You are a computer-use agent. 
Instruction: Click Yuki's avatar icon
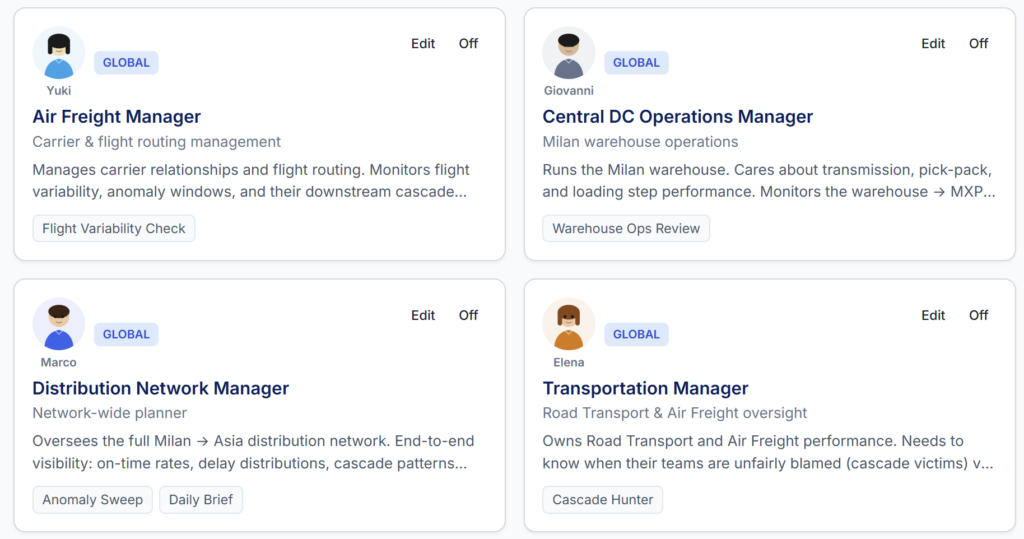tap(59, 53)
